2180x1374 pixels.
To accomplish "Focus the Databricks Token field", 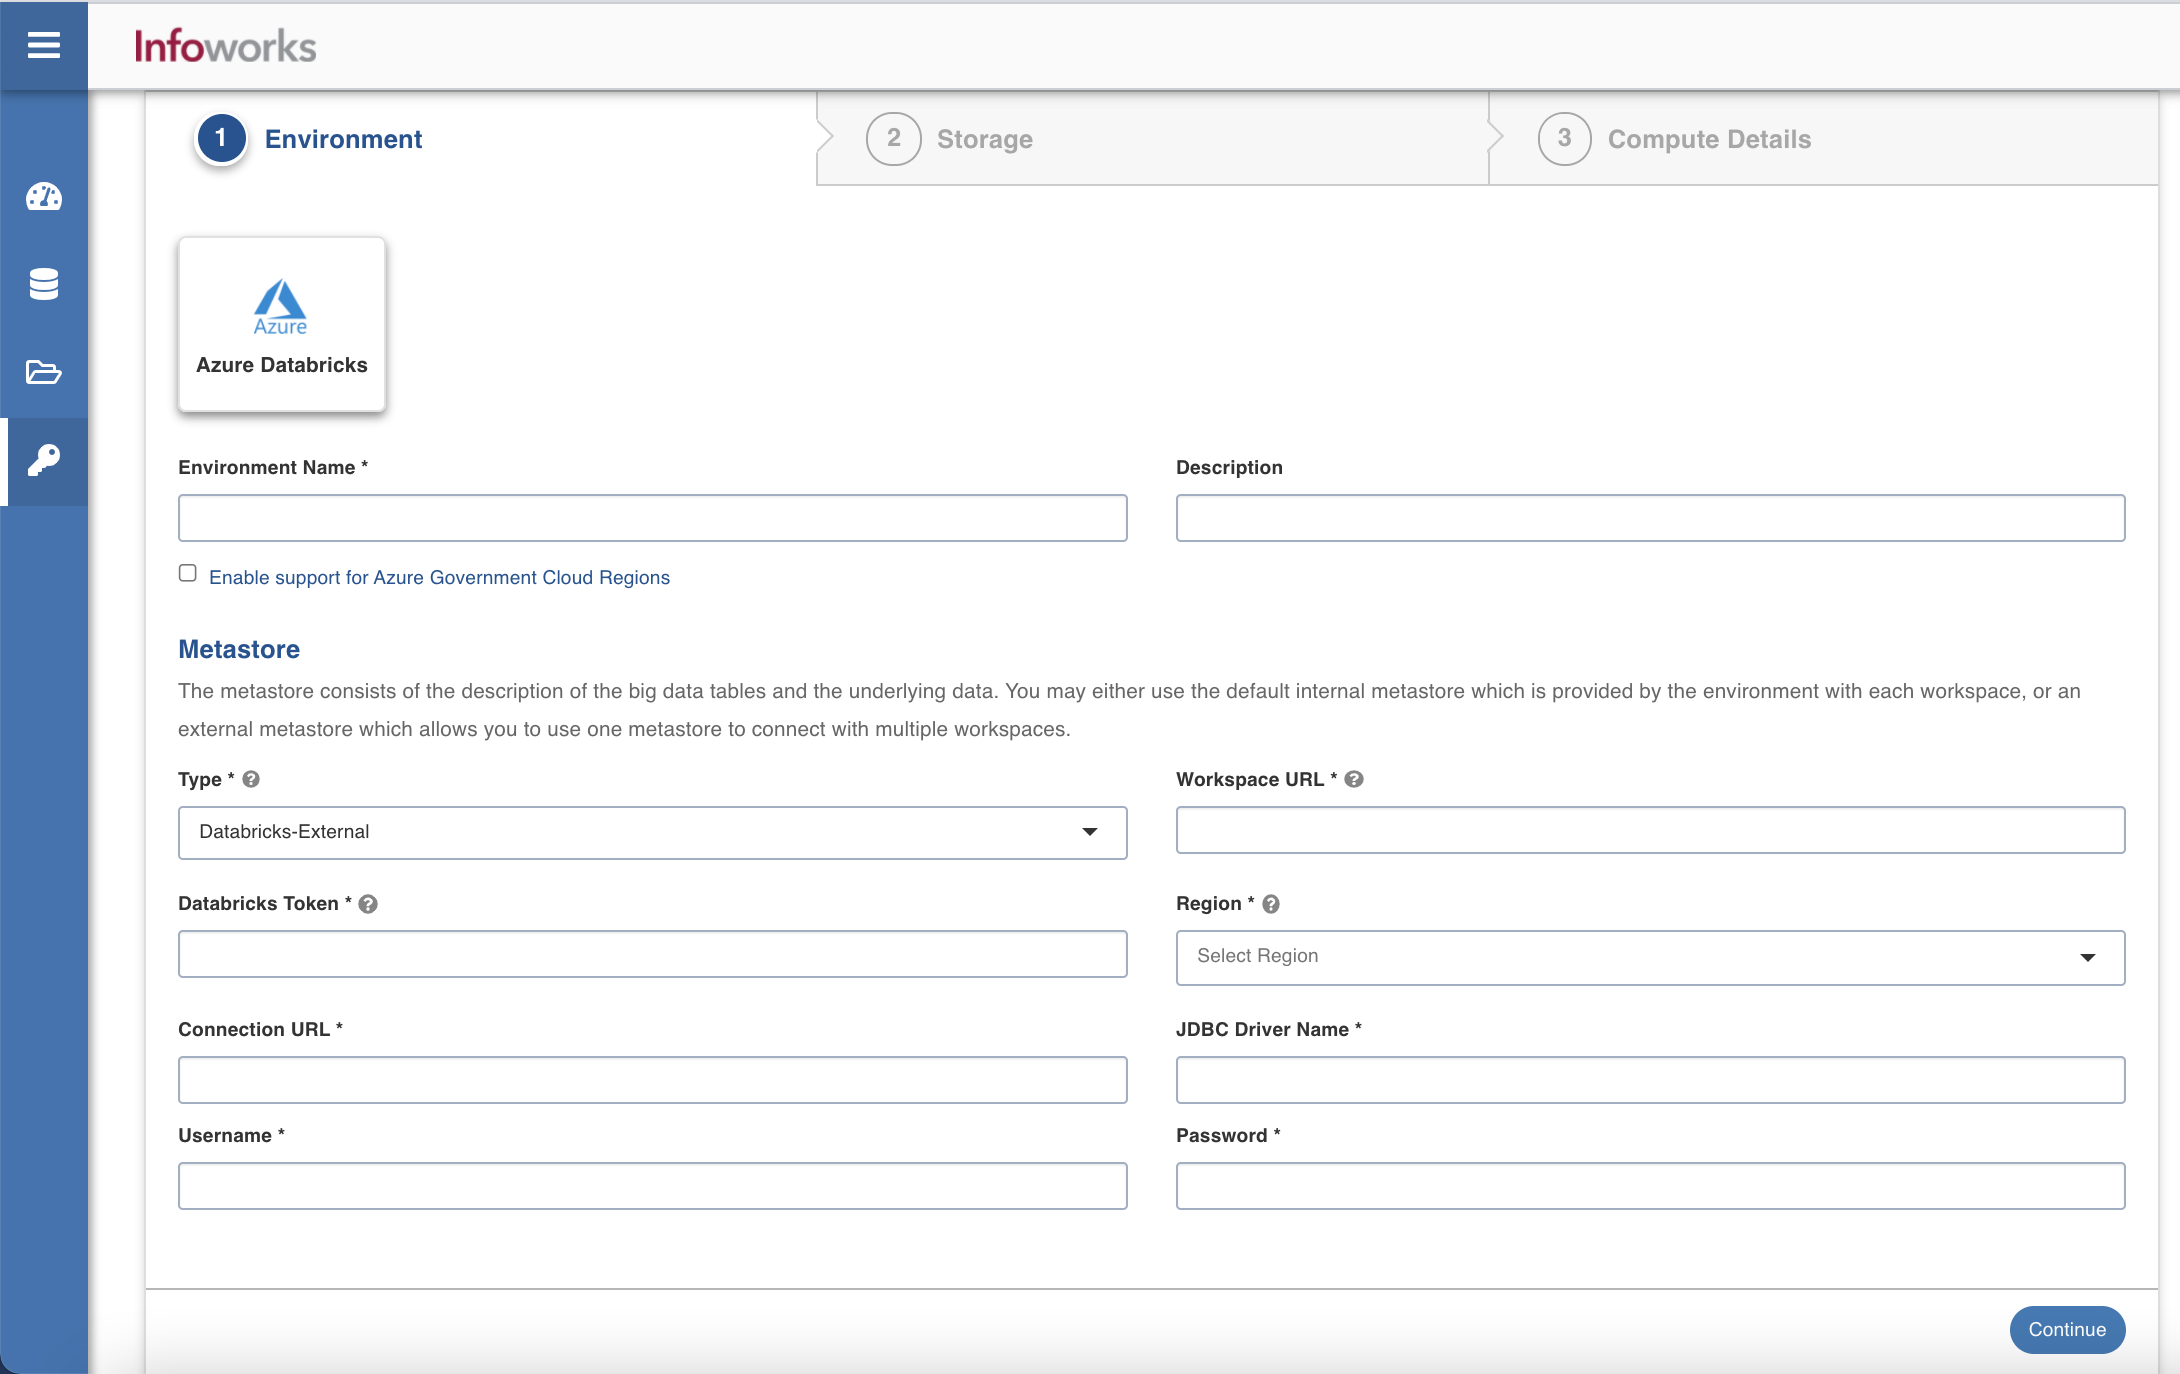I will tap(652, 954).
